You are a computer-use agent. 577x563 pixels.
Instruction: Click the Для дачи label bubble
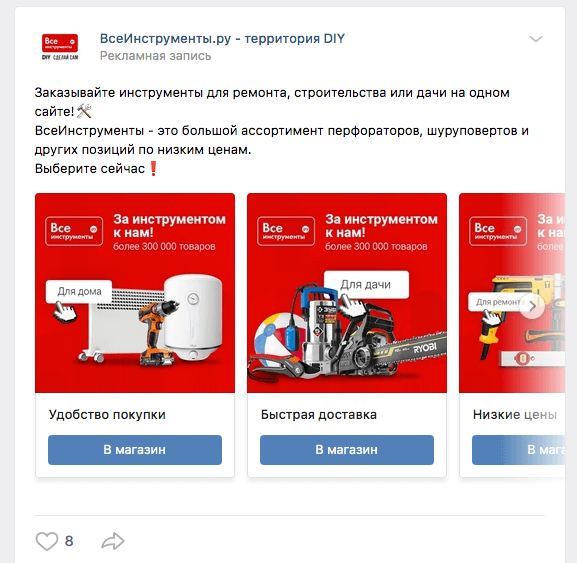366,284
